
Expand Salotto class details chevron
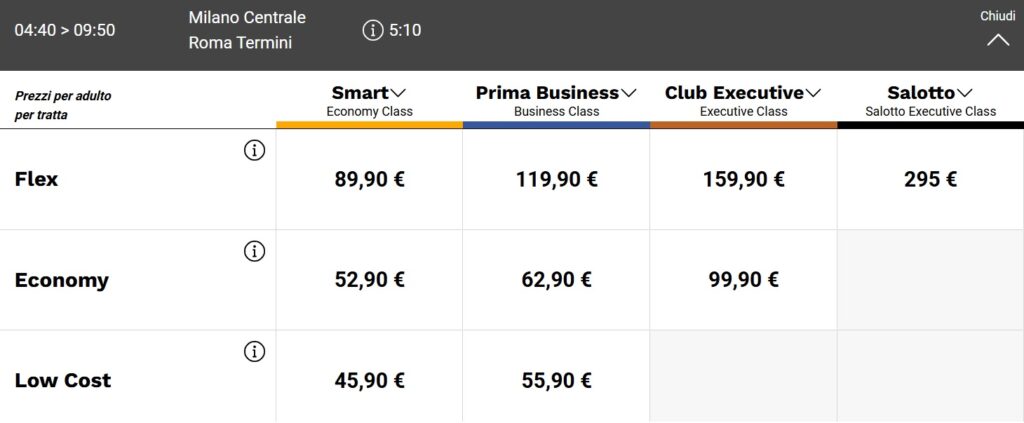[x=965, y=93]
